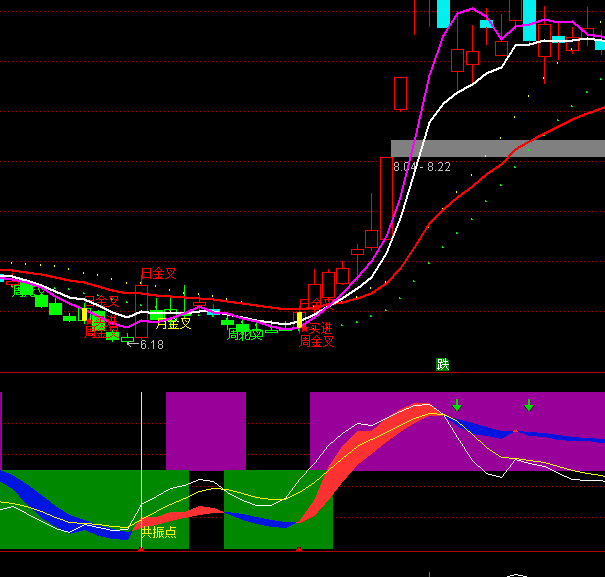Click the green '跌' signal label
Image resolution: width=605 pixels, height=577 pixels.
coord(443,364)
